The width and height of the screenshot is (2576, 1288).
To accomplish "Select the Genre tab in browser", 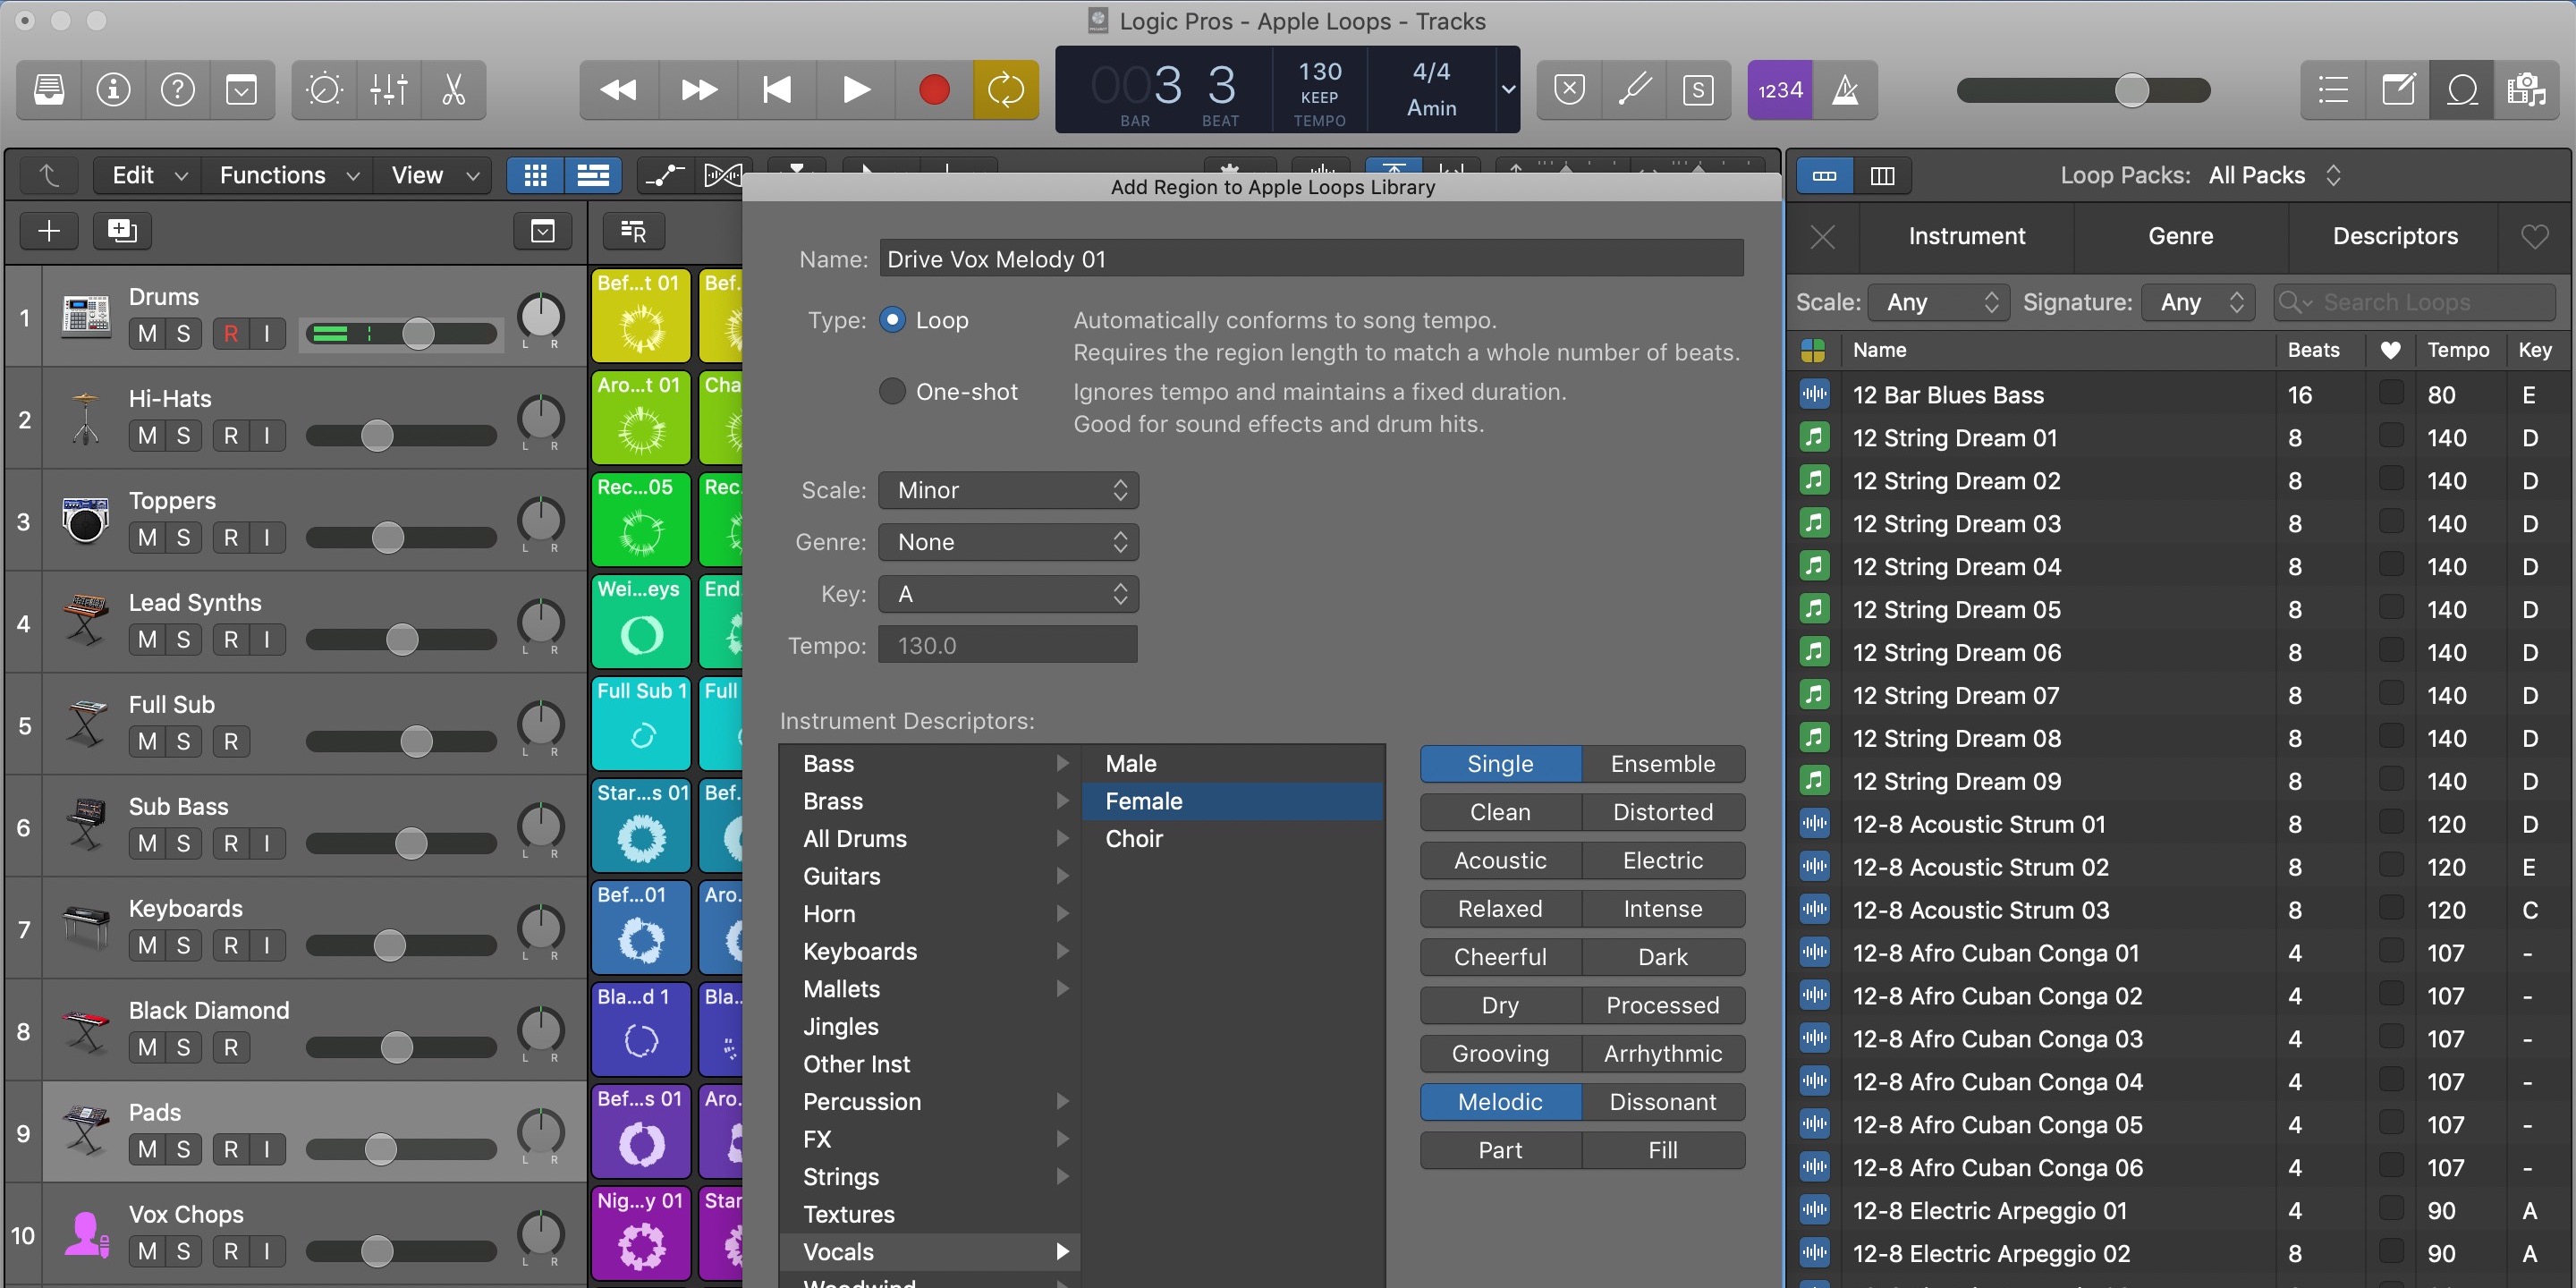I will click(2180, 236).
